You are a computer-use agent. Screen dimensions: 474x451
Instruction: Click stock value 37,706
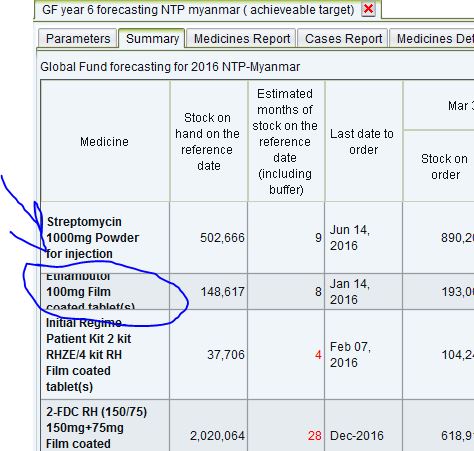point(226,355)
